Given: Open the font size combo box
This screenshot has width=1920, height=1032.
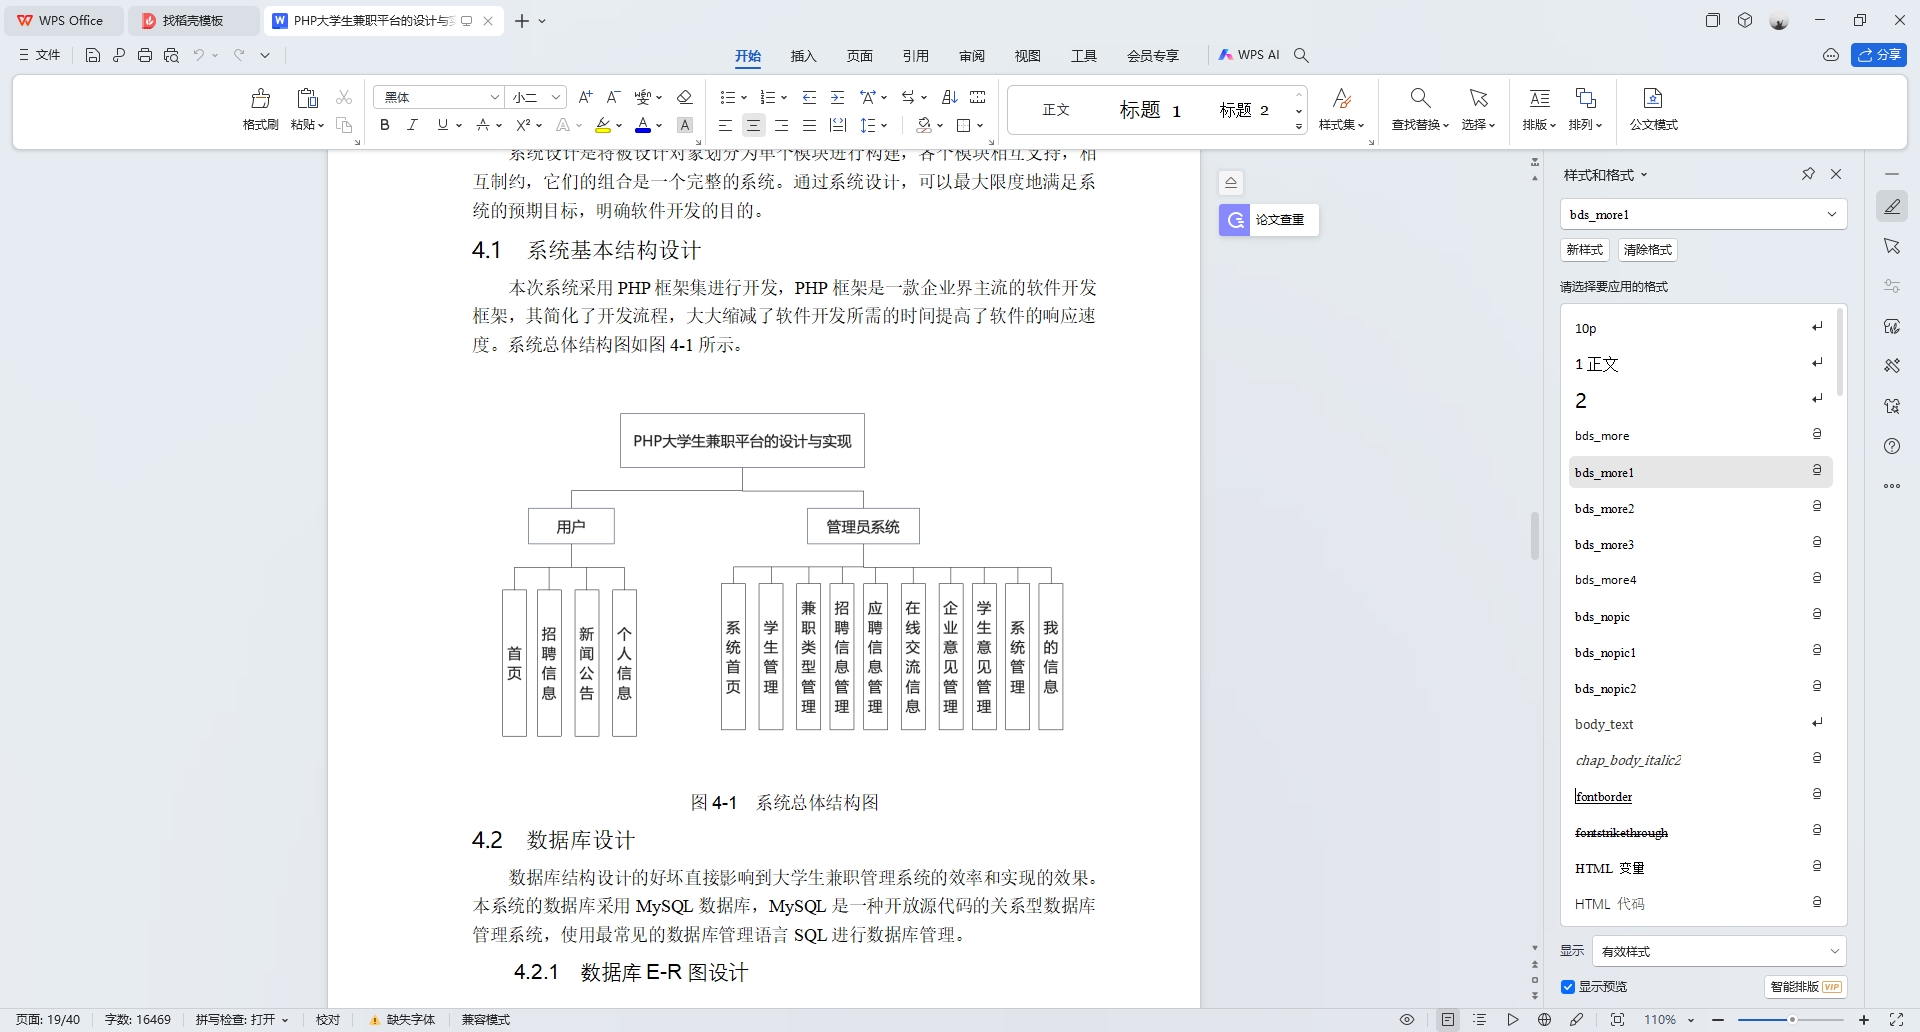Looking at the screenshot, I should [x=536, y=97].
